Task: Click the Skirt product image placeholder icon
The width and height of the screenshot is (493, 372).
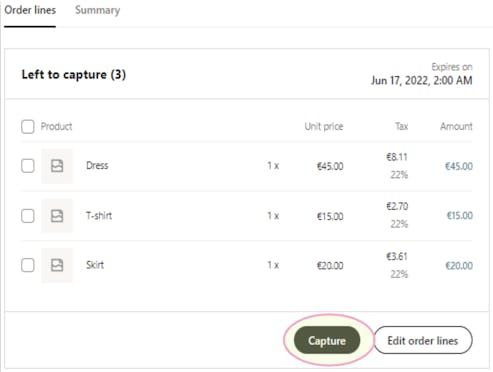Action: coord(57,265)
